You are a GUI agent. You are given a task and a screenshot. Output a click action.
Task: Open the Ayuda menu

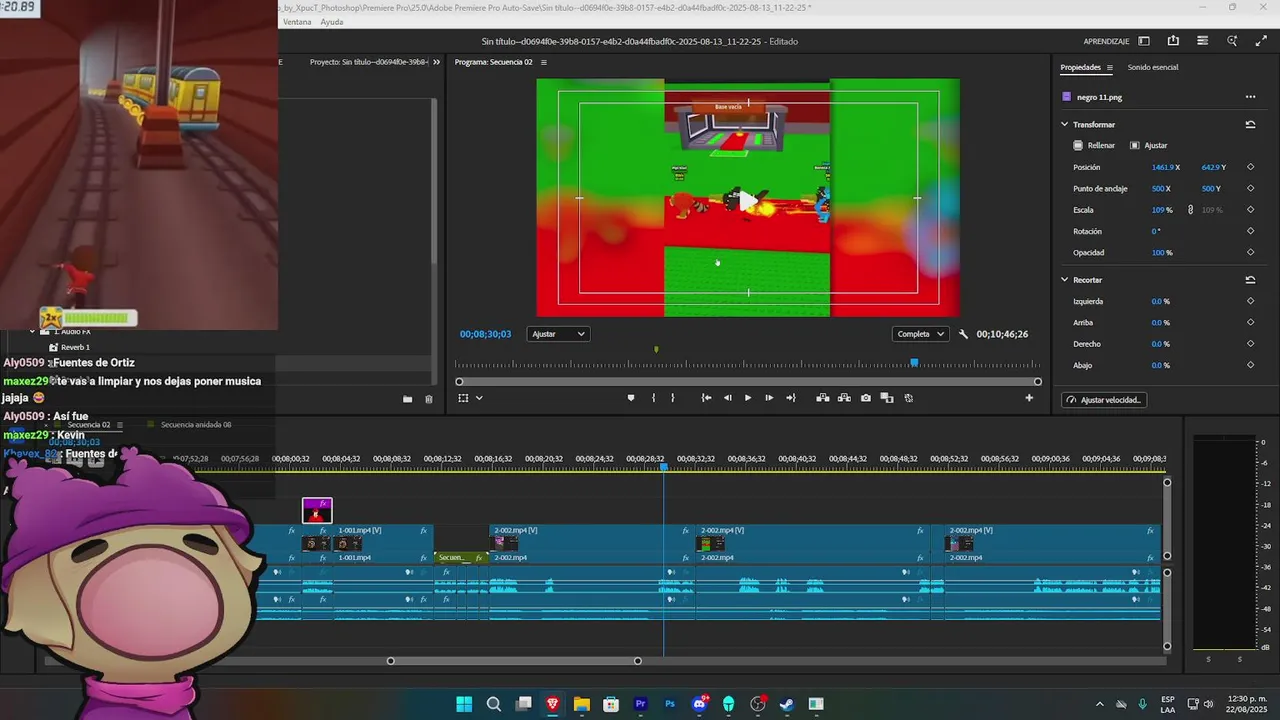(332, 22)
